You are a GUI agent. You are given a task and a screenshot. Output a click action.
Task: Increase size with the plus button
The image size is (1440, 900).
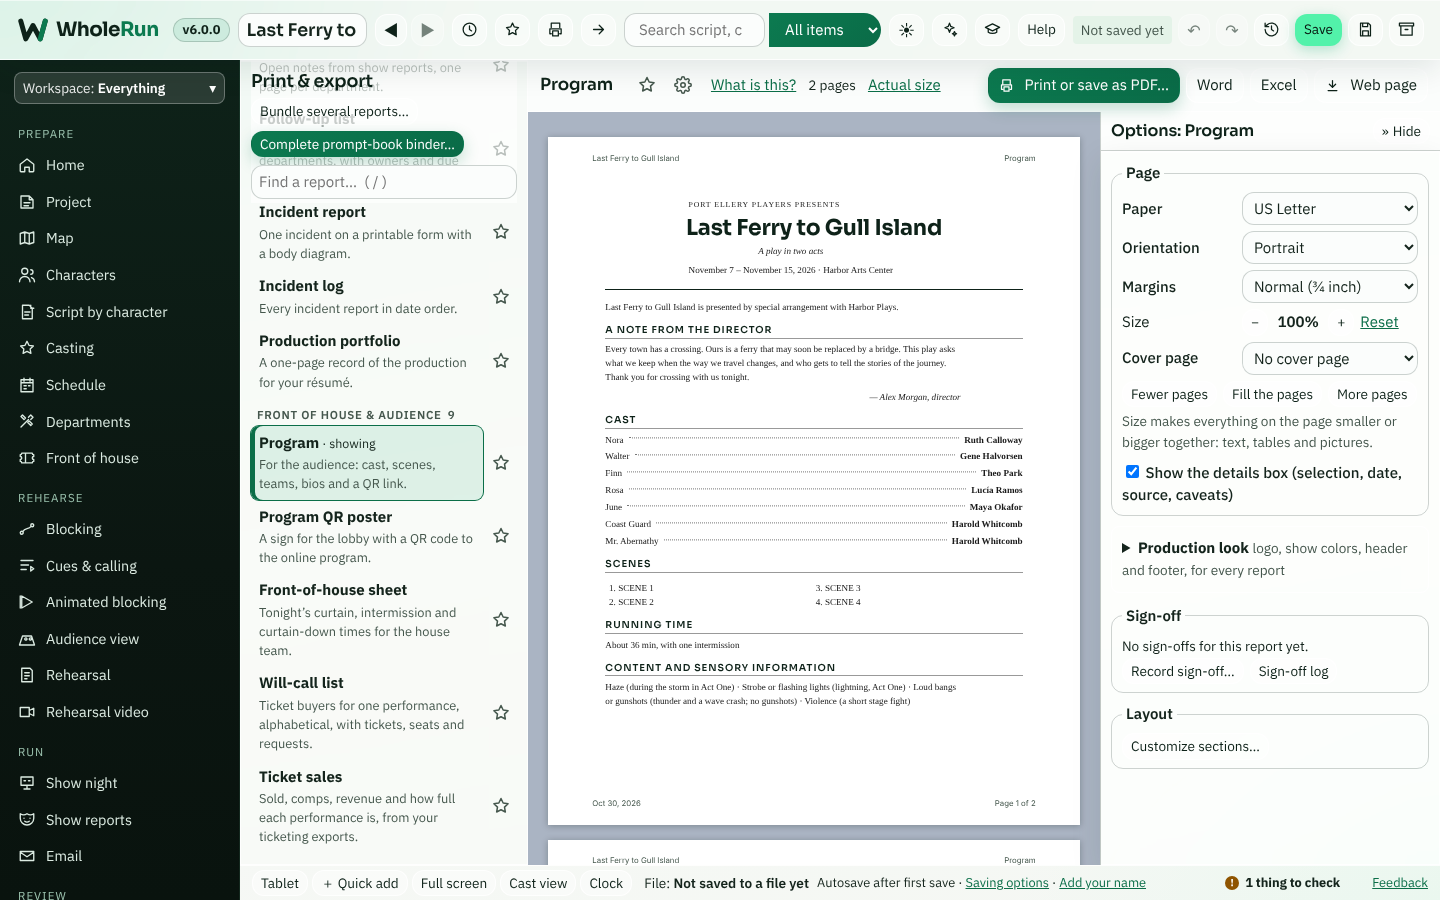coord(1341,322)
